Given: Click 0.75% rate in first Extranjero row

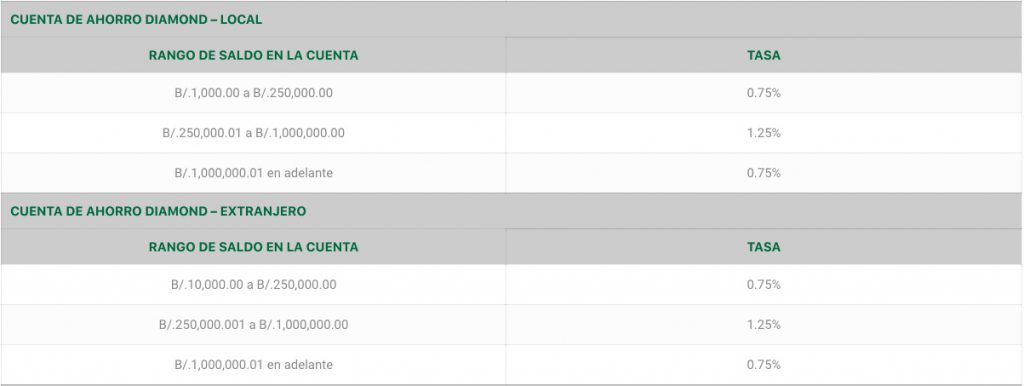Looking at the screenshot, I should point(763,285).
